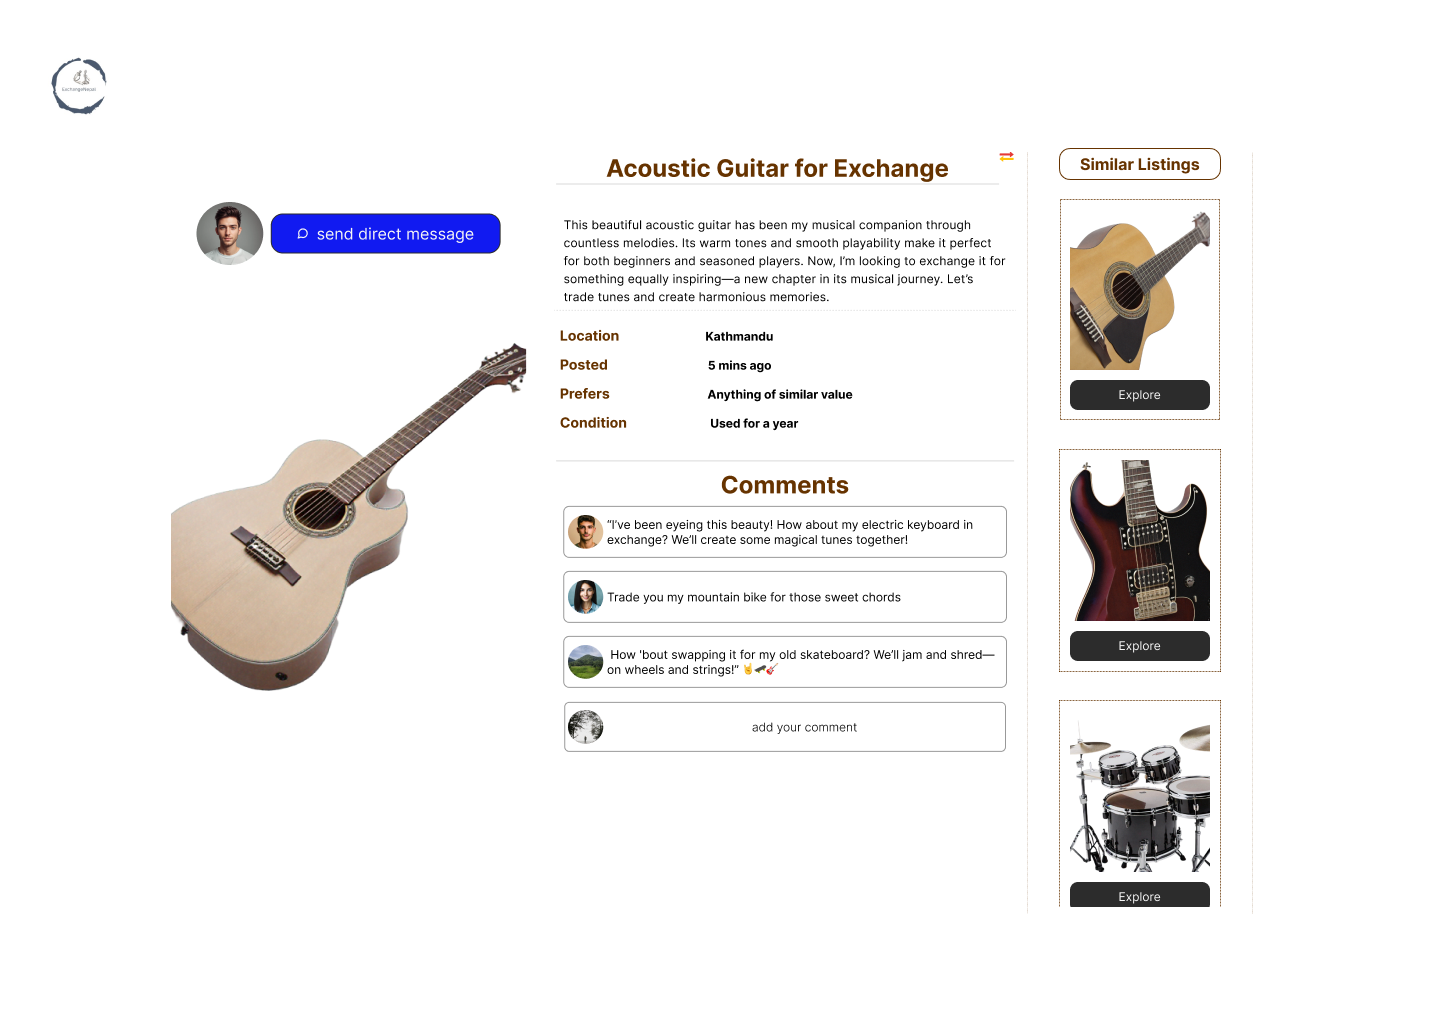The height and width of the screenshot is (1024, 1440).
Task: Click the Acoustic Guitar for Exchange title
Action: point(777,168)
